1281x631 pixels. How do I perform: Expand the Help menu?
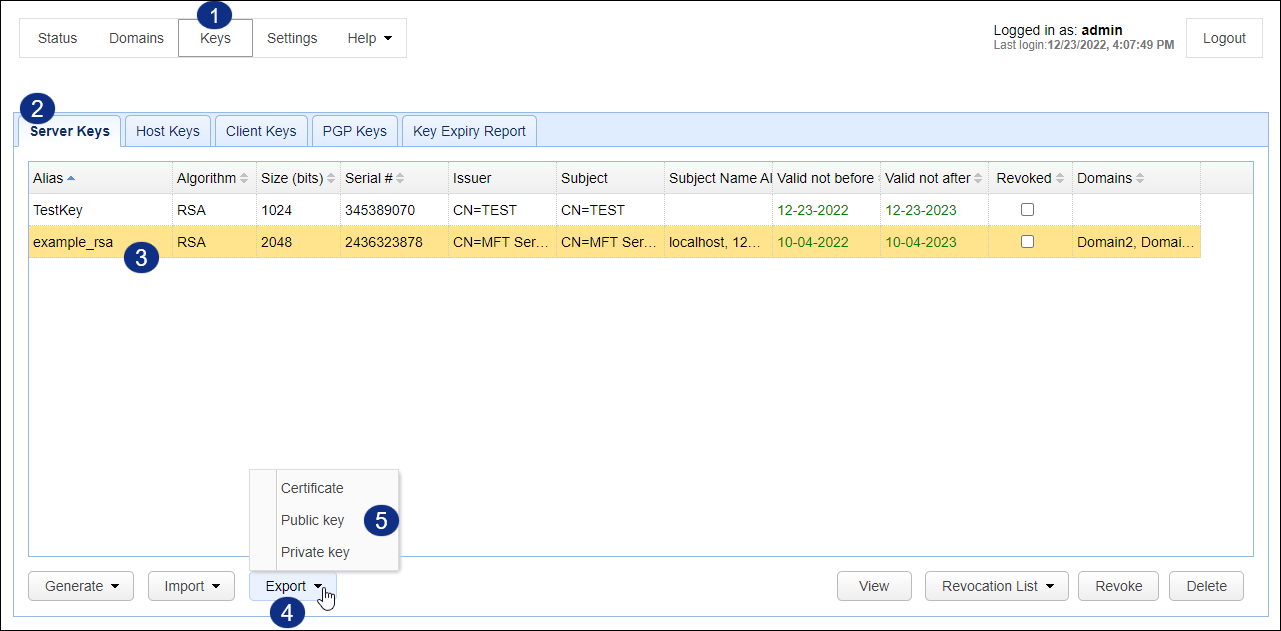369,38
